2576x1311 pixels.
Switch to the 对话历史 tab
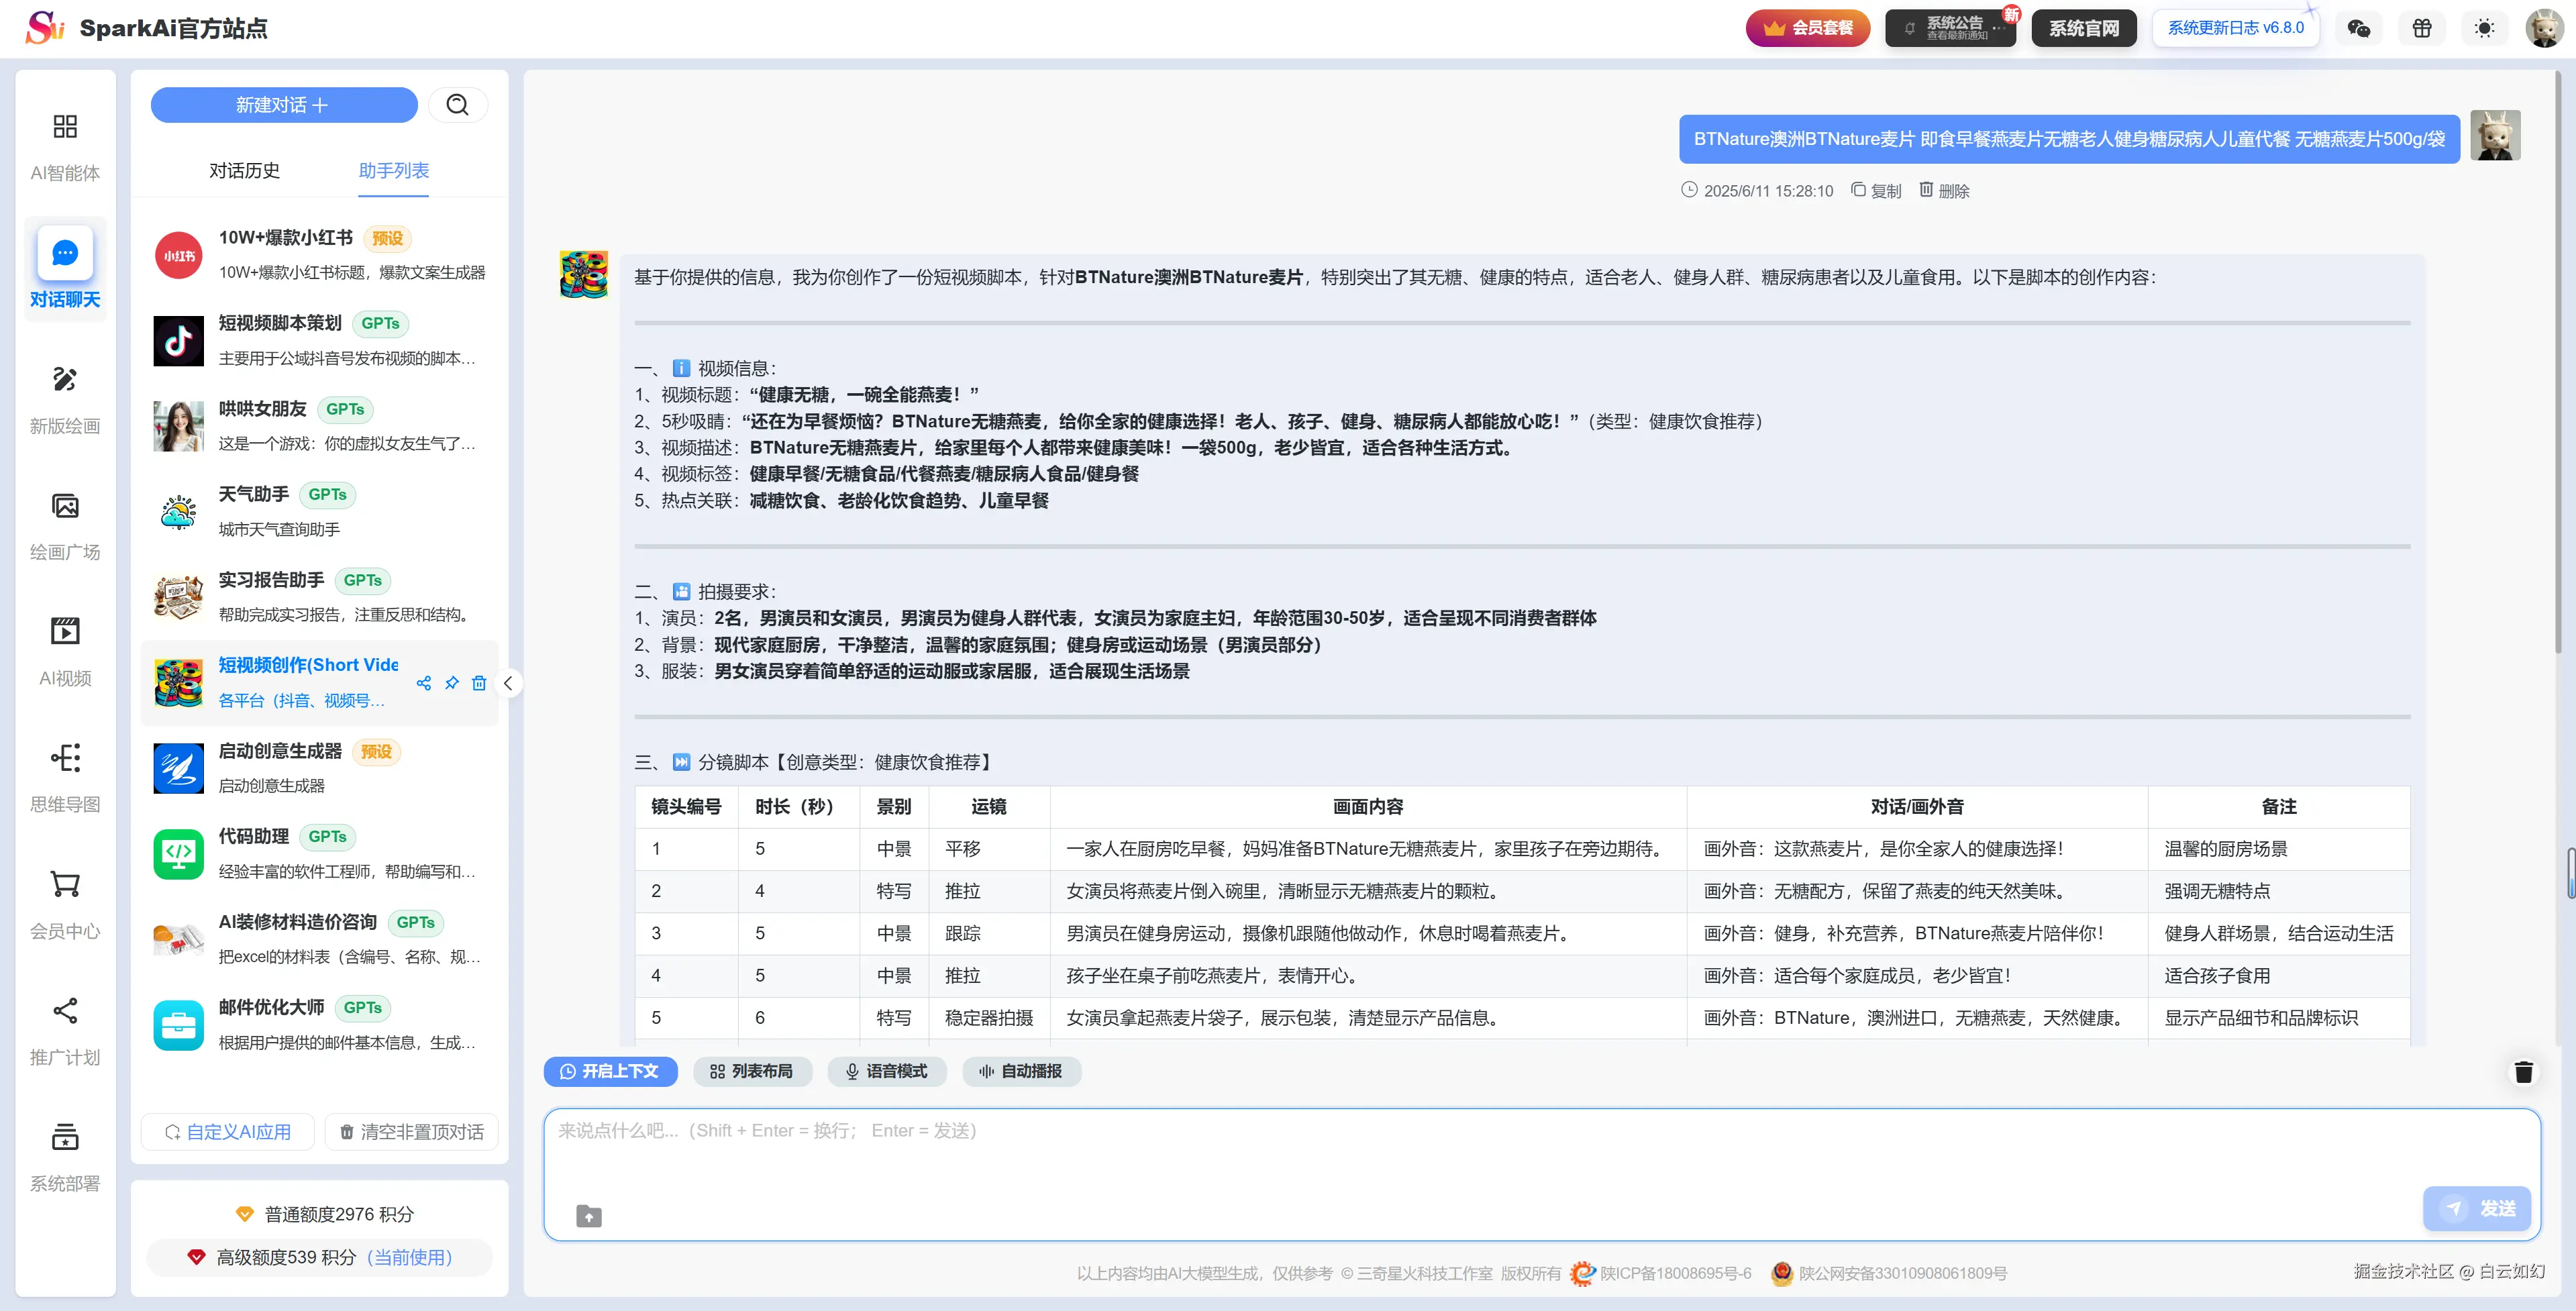(x=244, y=171)
